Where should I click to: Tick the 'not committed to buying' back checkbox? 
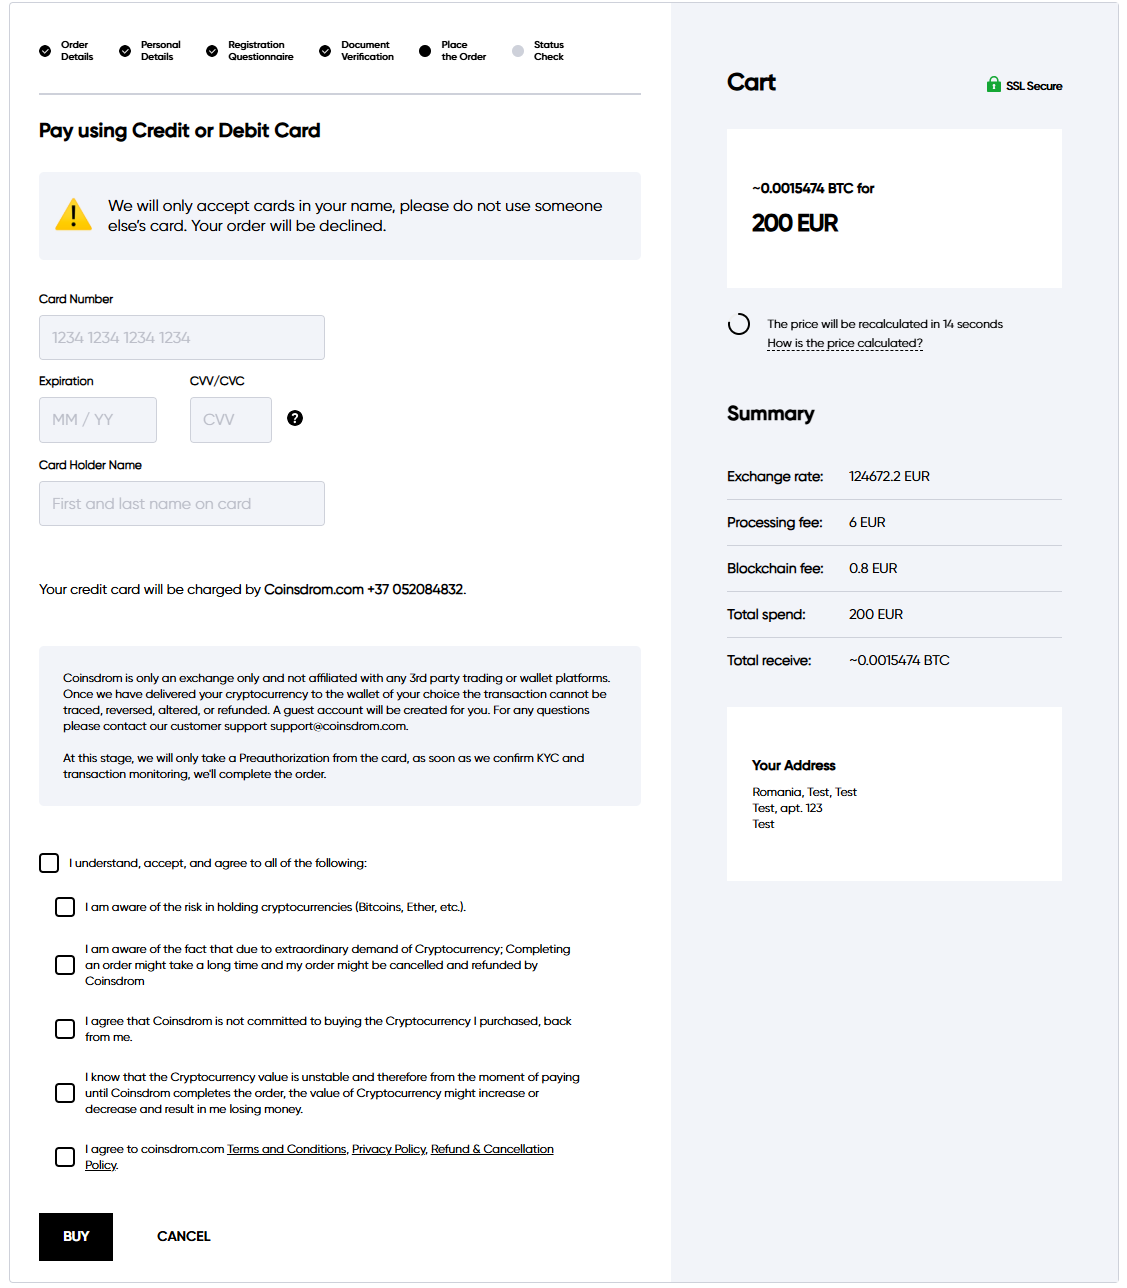tap(65, 1029)
